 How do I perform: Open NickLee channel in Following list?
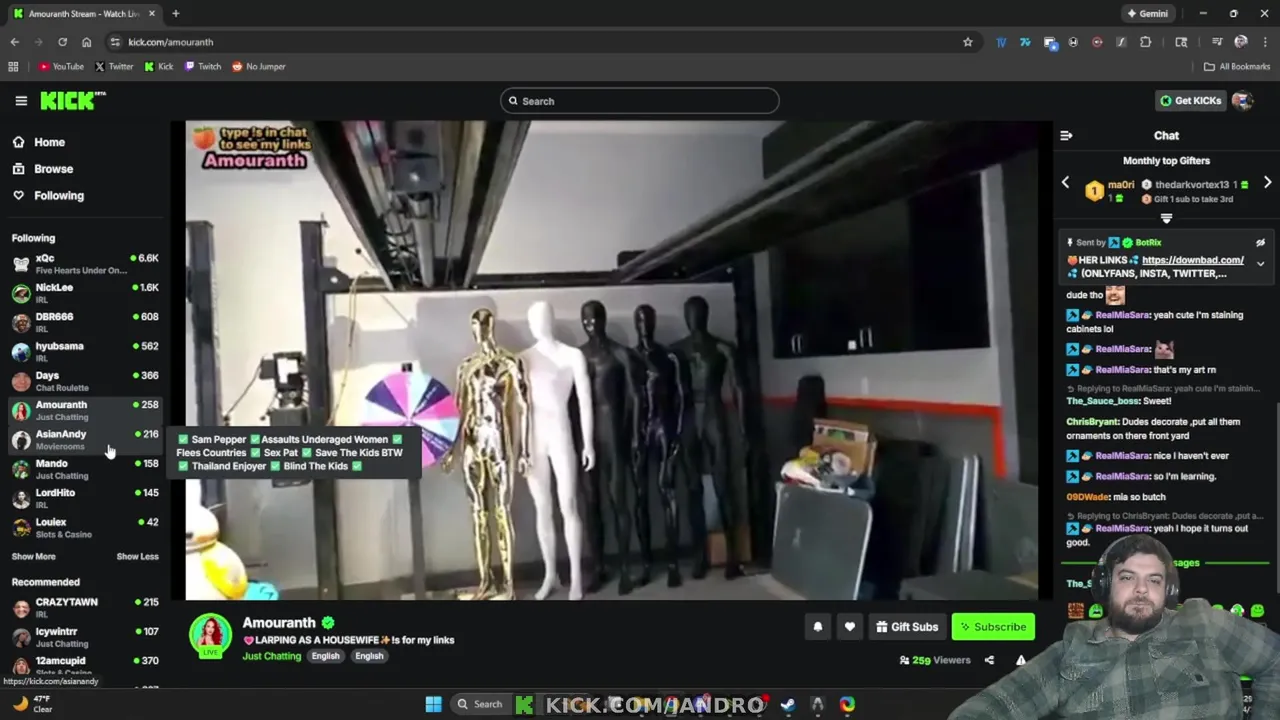85,293
